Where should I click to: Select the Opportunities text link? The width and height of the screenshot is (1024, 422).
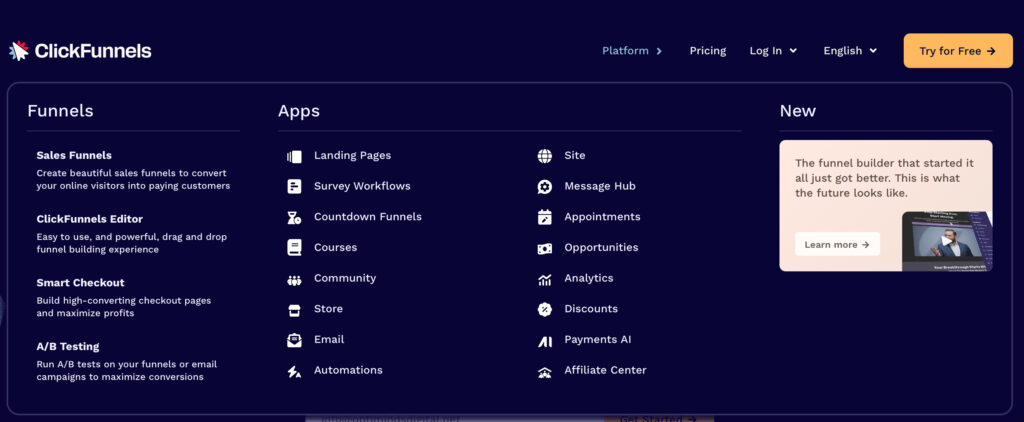[x=601, y=247]
